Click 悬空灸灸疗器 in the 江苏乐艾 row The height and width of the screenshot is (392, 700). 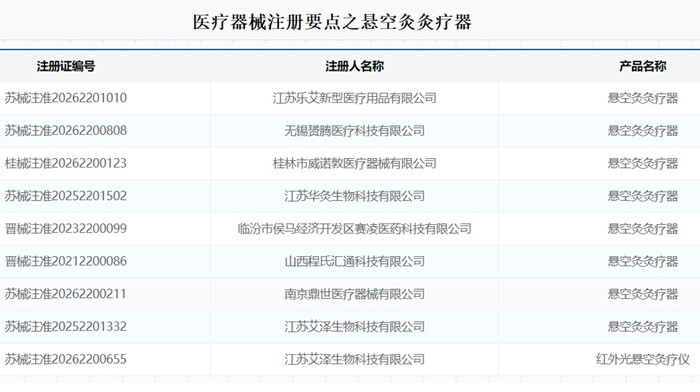(643, 98)
